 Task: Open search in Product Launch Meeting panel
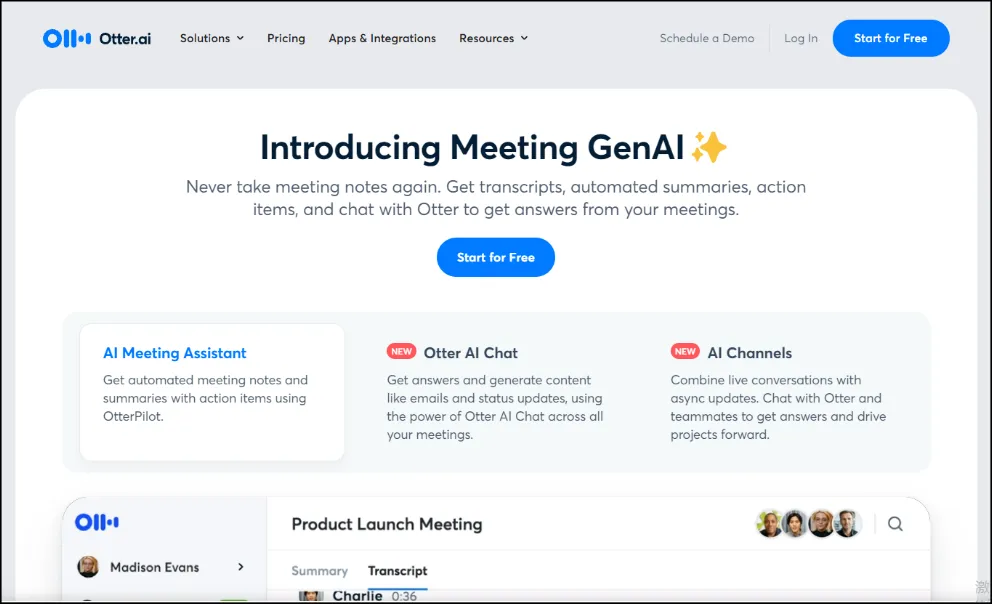coord(895,524)
